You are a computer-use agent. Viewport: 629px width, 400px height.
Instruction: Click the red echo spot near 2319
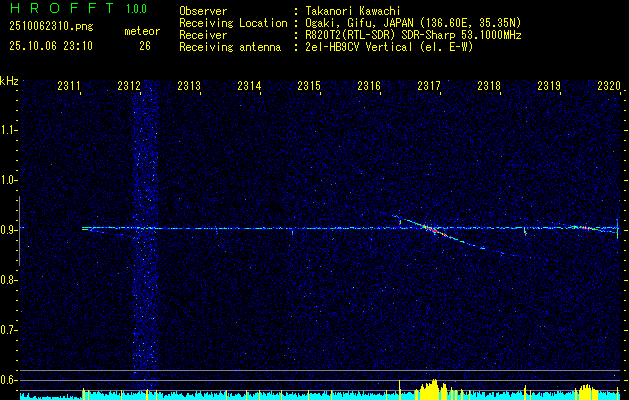(584, 227)
